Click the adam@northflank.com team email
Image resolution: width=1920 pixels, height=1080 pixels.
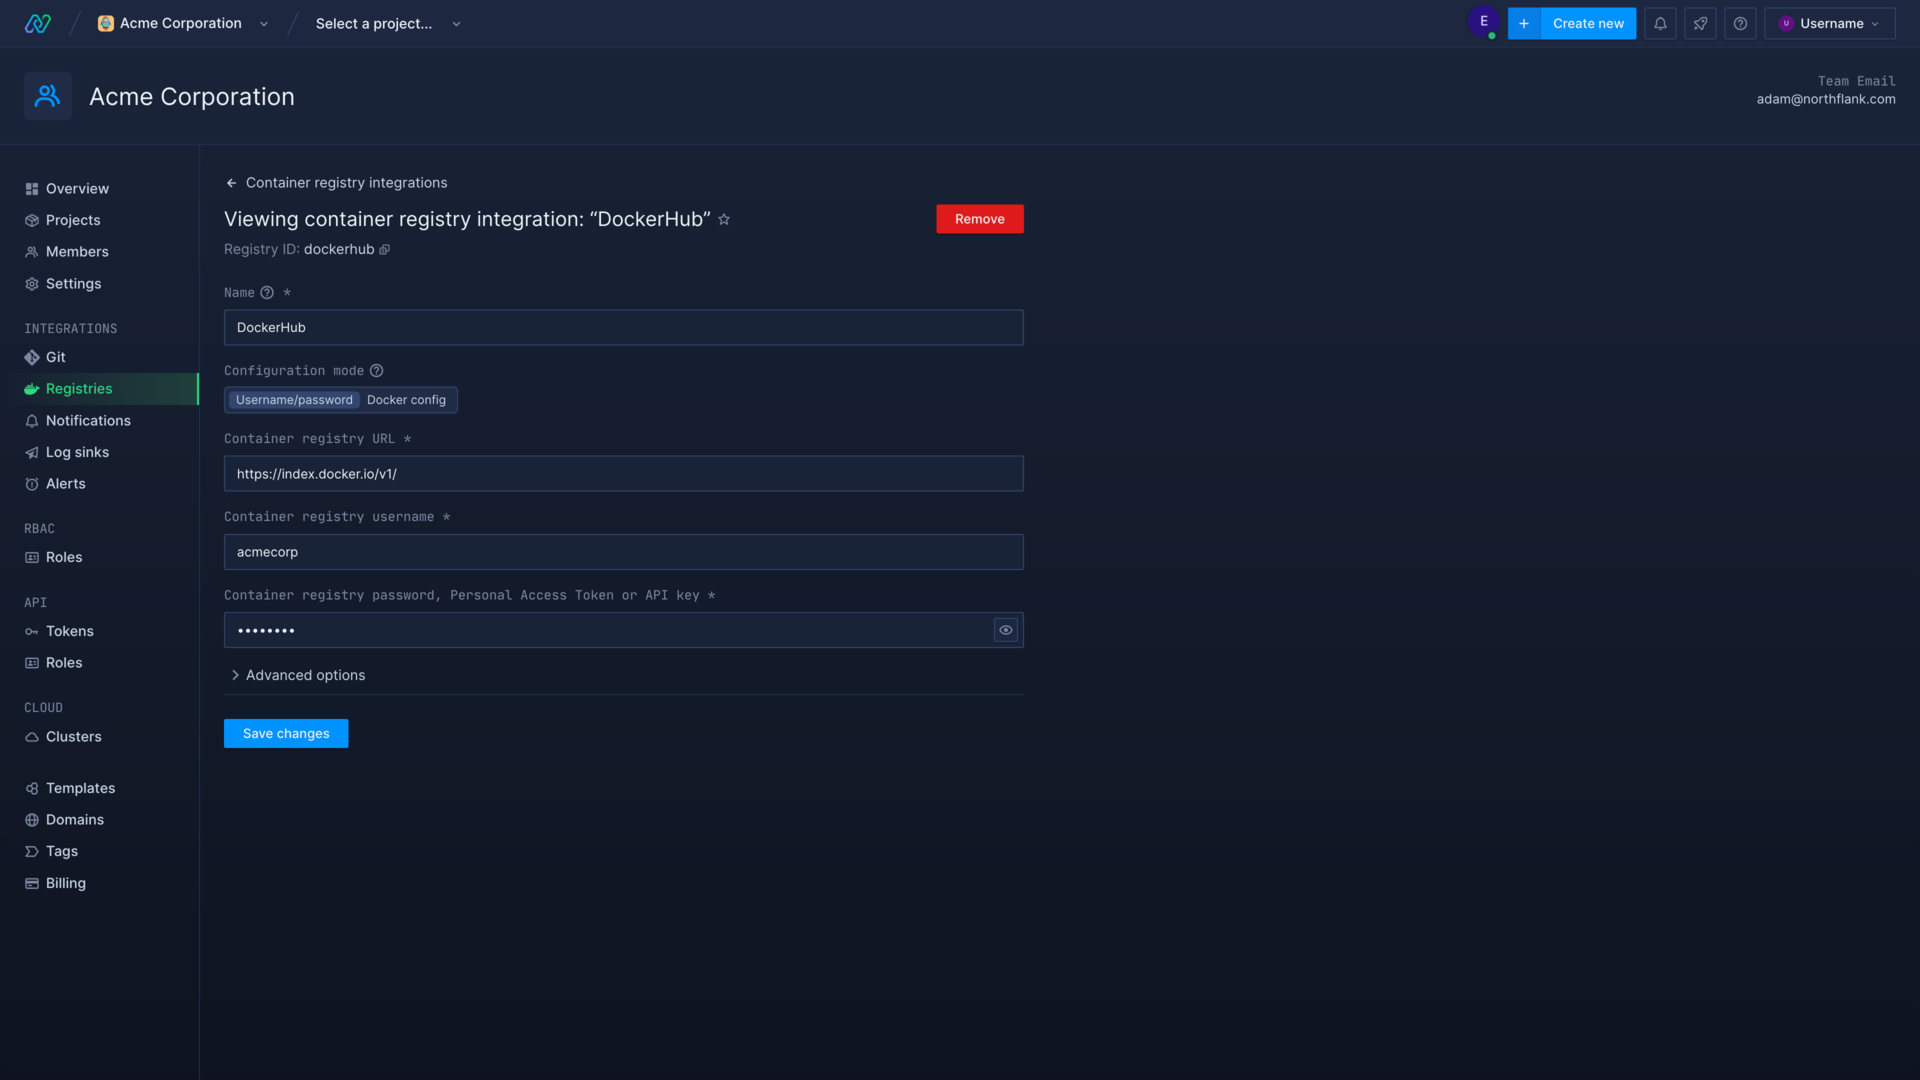pos(1825,99)
